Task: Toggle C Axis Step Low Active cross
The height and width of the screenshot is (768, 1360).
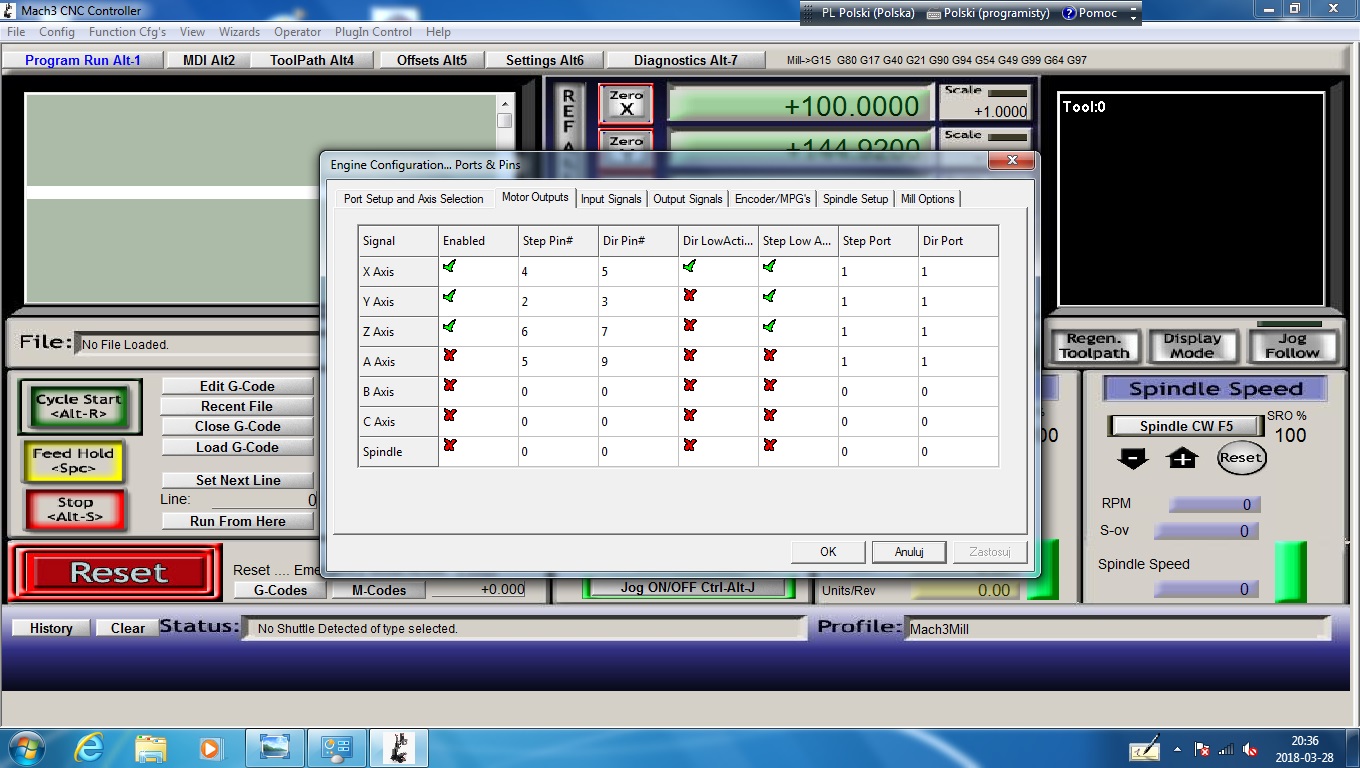Action: tap(770, 415)
